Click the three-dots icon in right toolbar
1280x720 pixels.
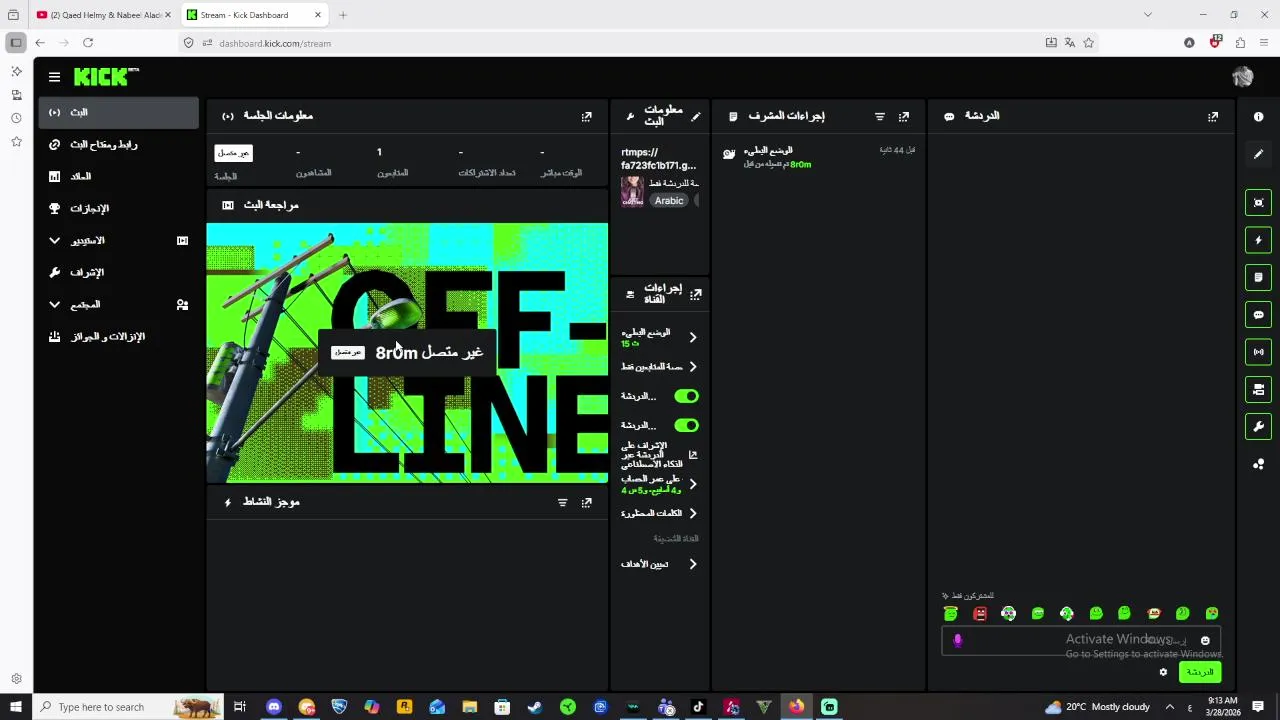click(x=1258, y=464)
